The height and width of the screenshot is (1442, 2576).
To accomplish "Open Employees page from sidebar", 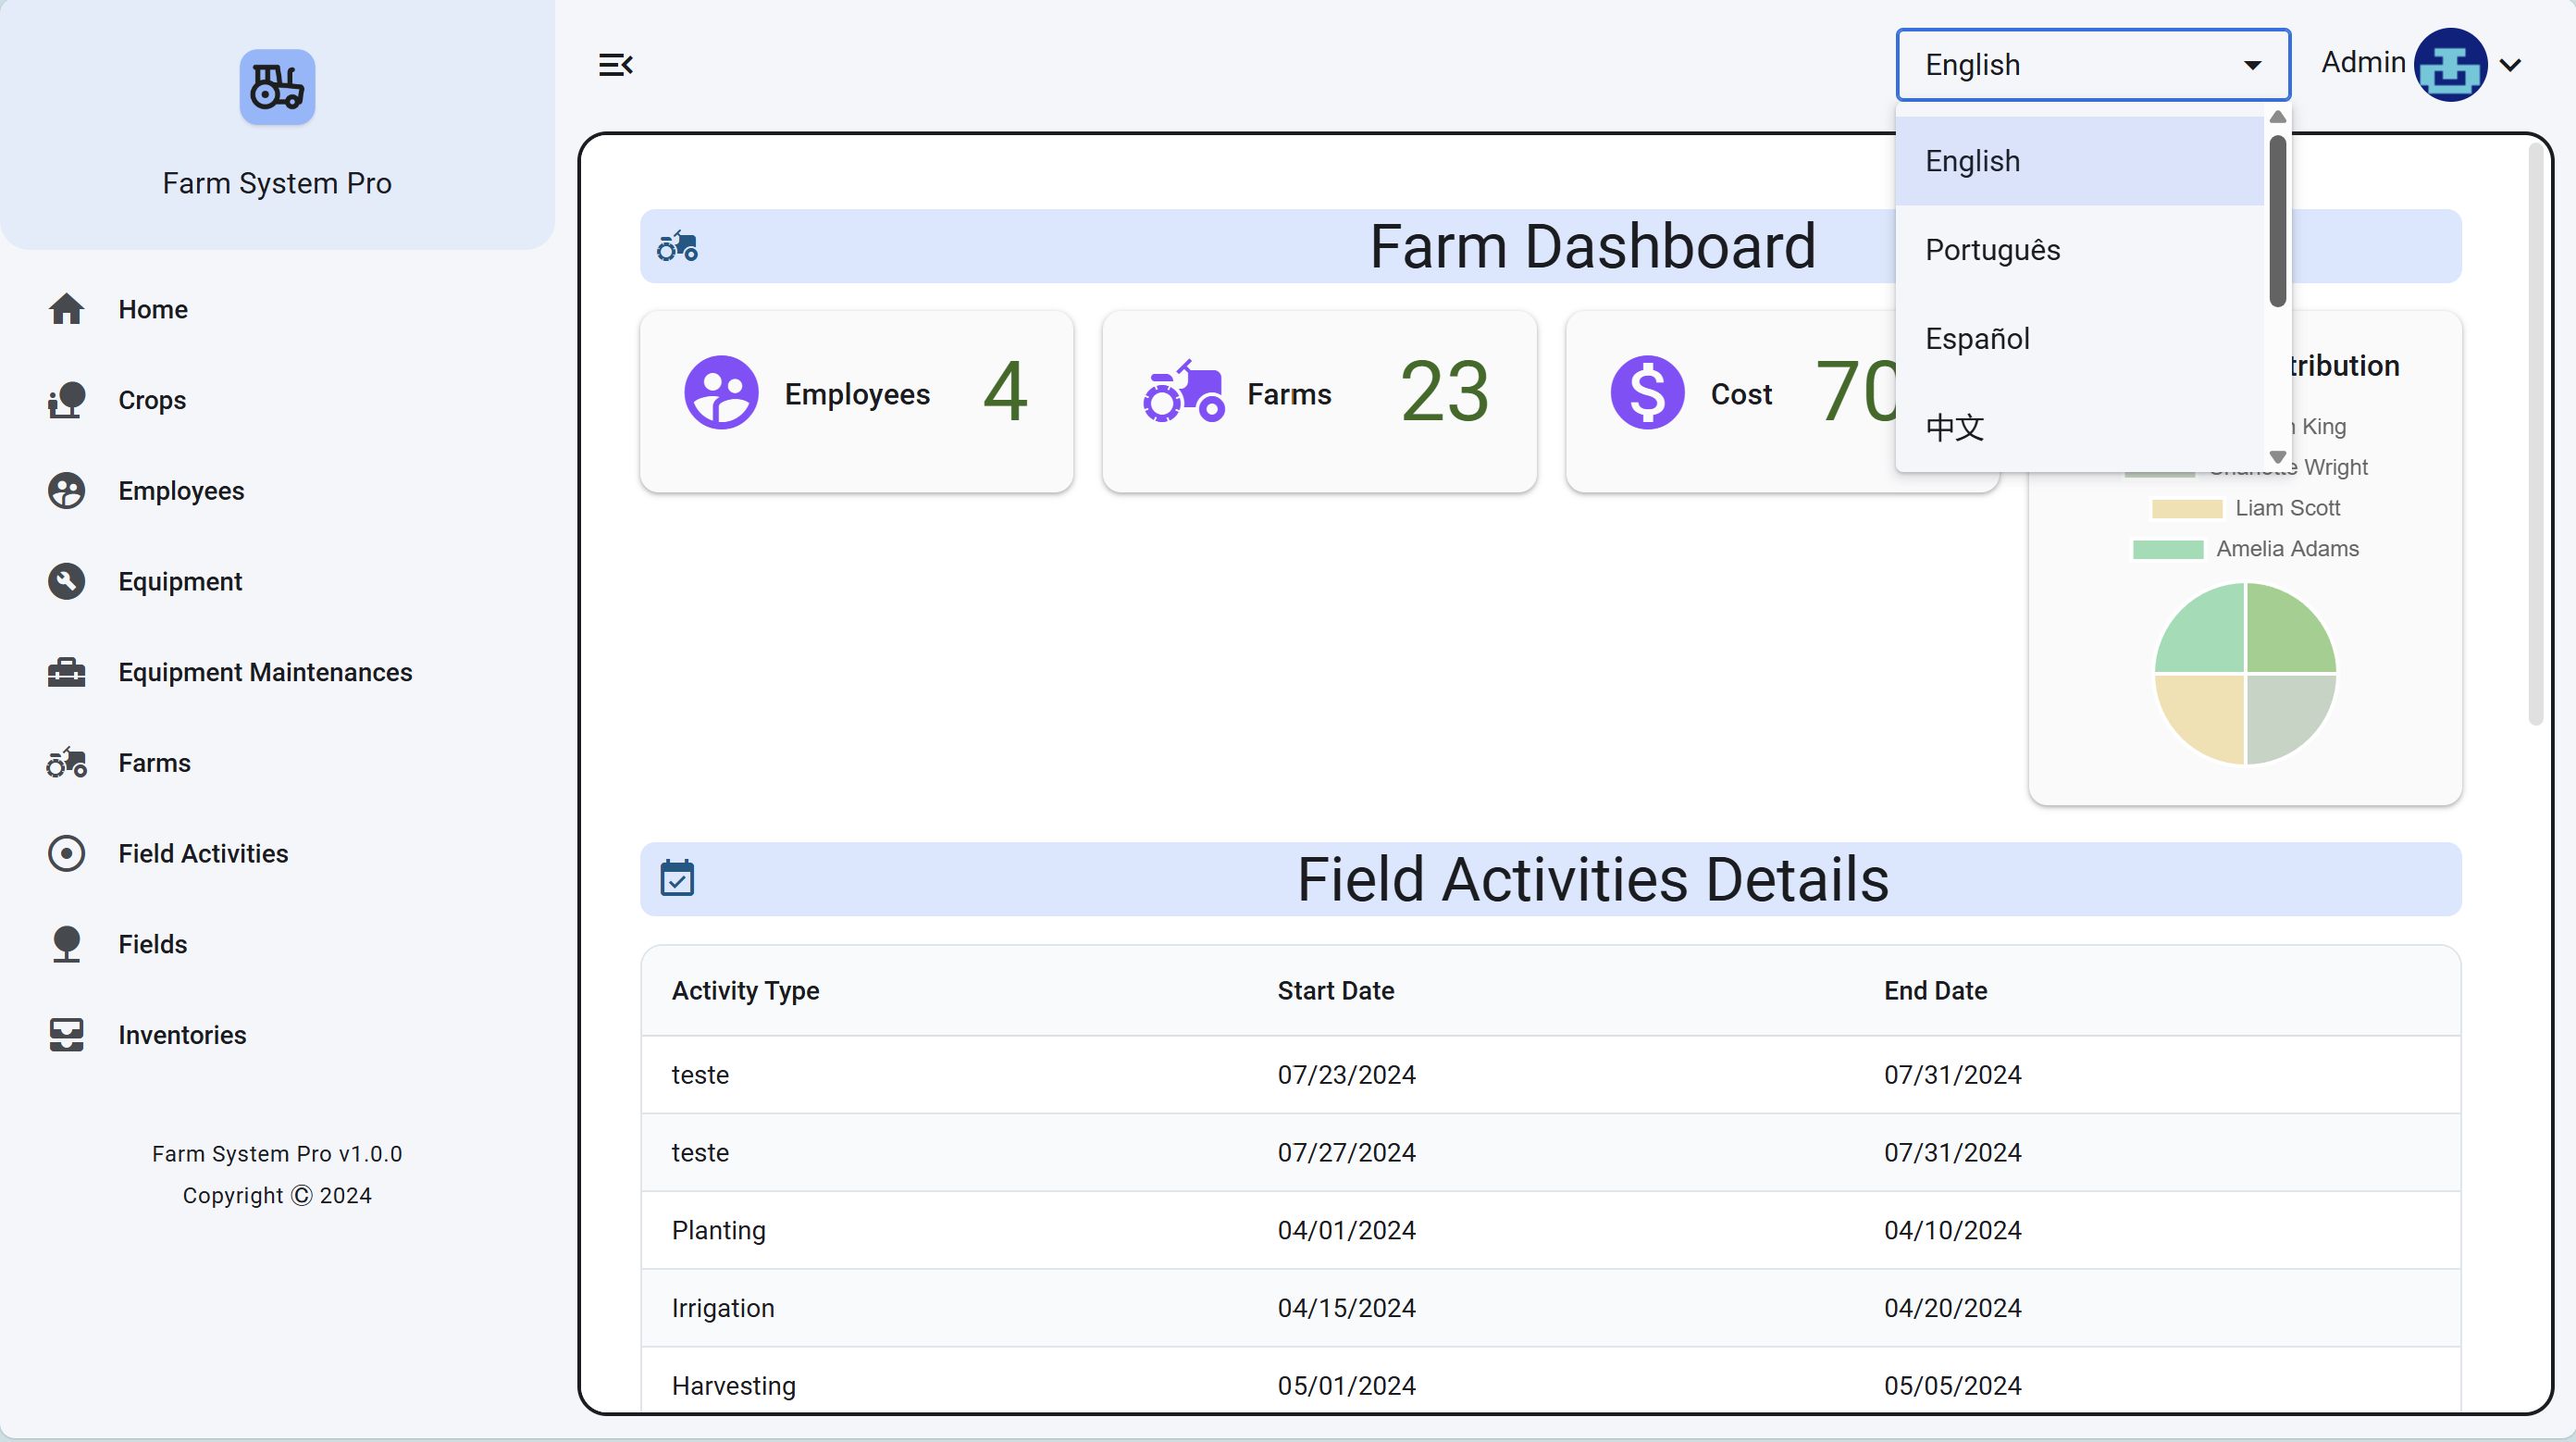I will coord(181,491).
